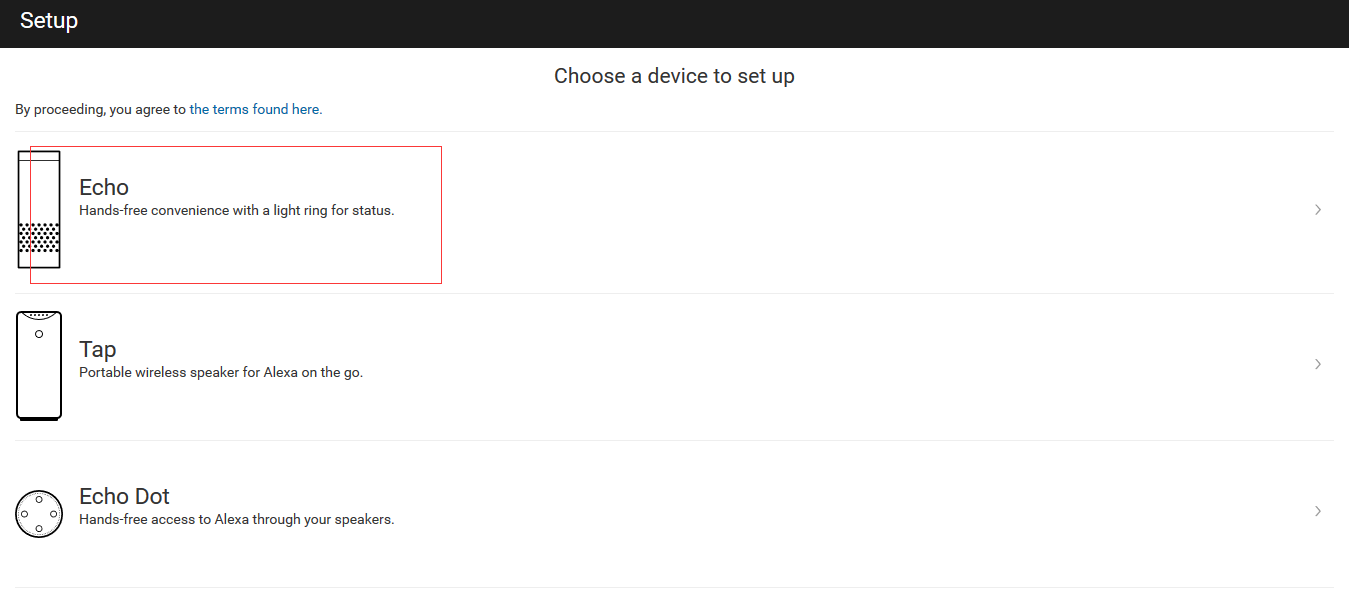Viewport: 1349px width, 591px height.
Task: Click the dotted speaker grille on Echo illustration
Action: point(39,238)
